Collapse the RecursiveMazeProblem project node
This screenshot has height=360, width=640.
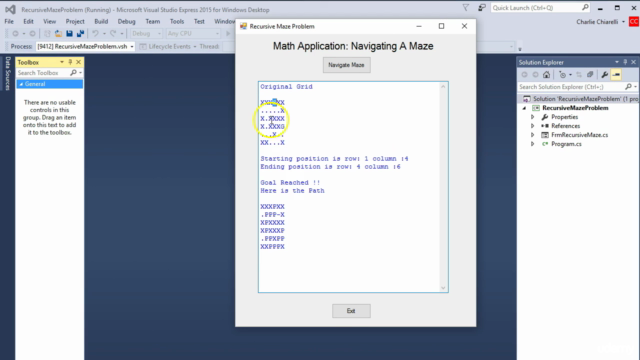click(524, 108)
